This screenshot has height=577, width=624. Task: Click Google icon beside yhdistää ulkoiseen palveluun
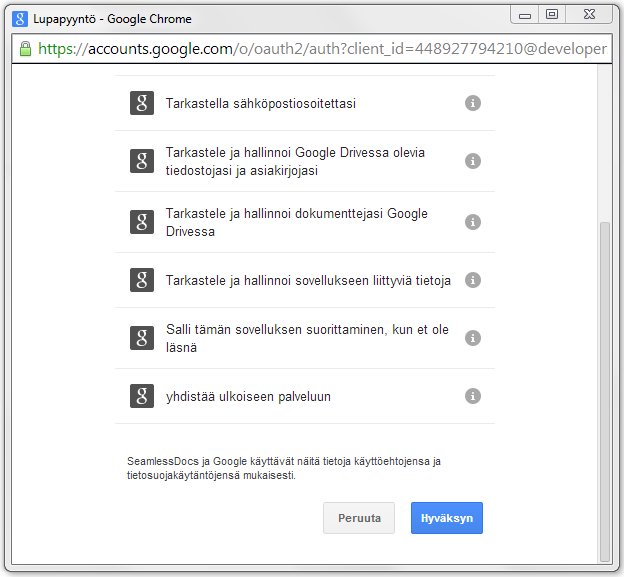click(x=142, y=396)
